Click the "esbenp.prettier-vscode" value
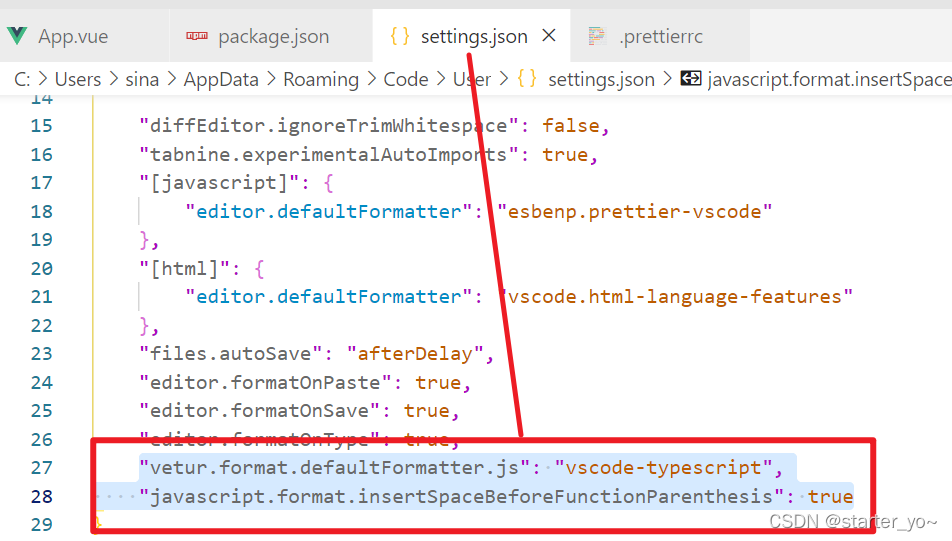This screenshot has width=952, height=541. 634,211
